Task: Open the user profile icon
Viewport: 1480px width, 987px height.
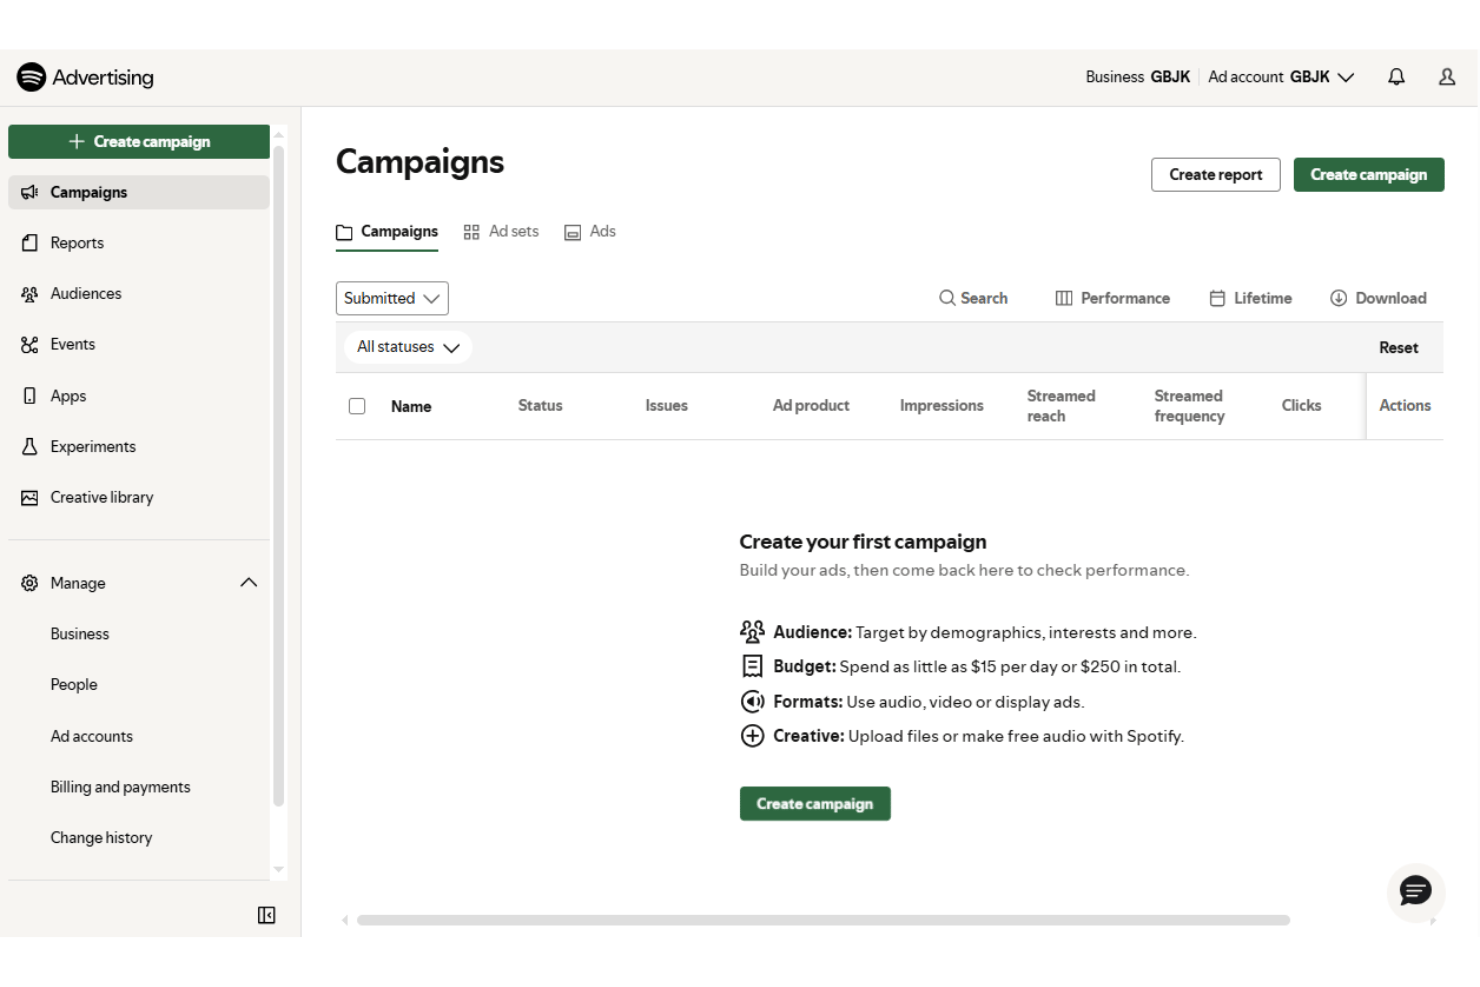Action: coord(1446,77)
